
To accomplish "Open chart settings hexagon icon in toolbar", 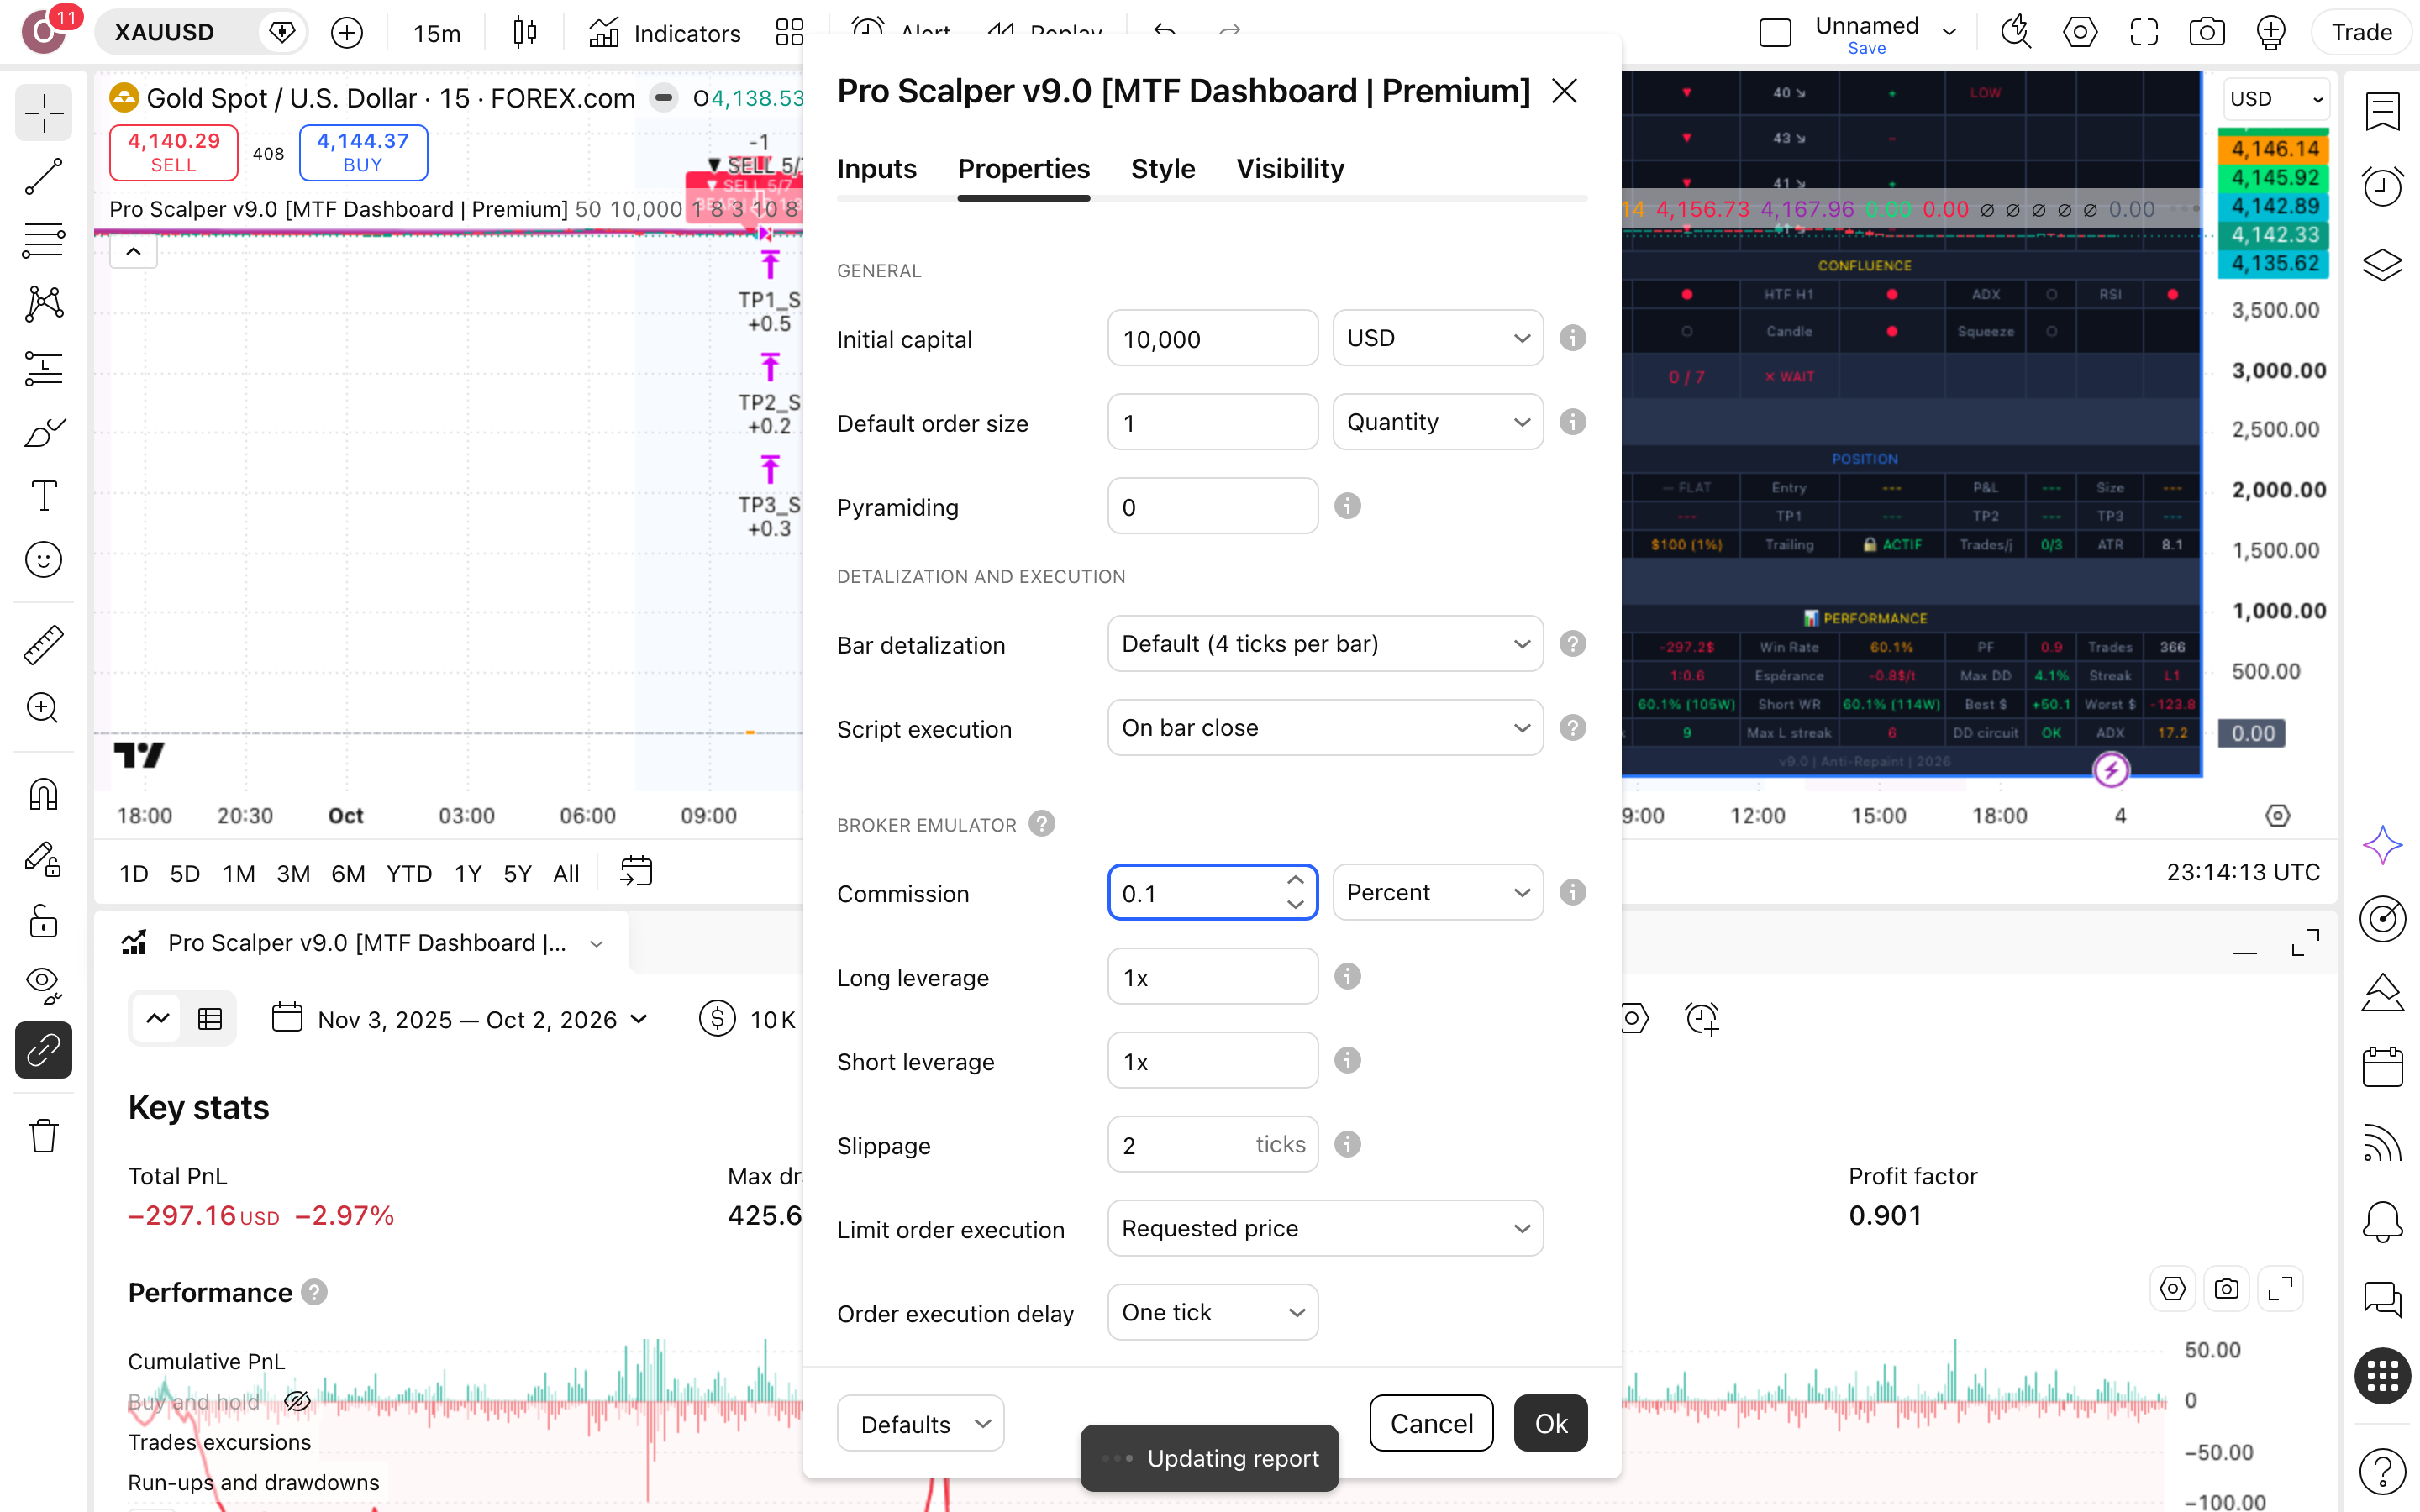I will [x=2080, y=33].
